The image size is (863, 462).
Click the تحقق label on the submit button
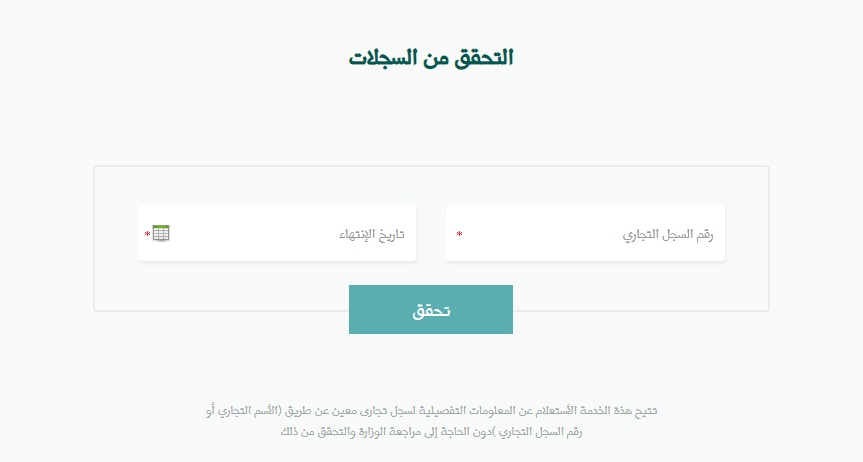point(431,310)
